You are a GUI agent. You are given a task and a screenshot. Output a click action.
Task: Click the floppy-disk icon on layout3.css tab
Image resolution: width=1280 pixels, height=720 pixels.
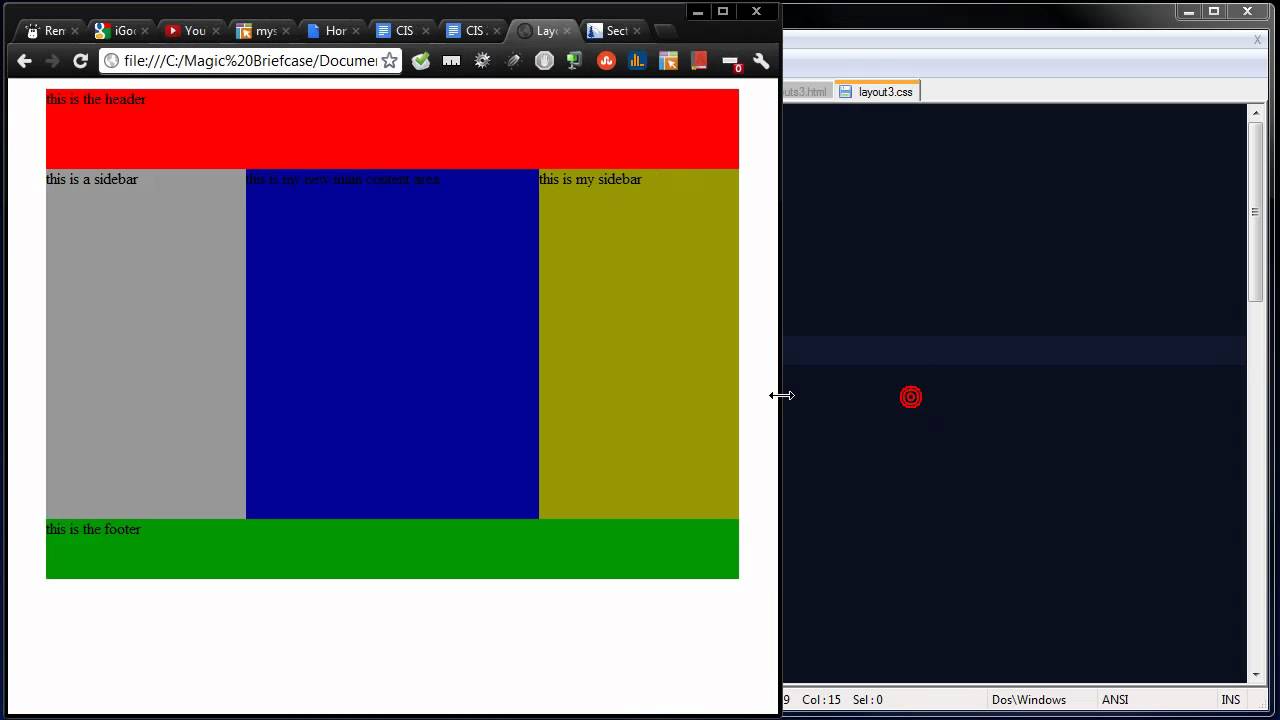click(845, 91)
